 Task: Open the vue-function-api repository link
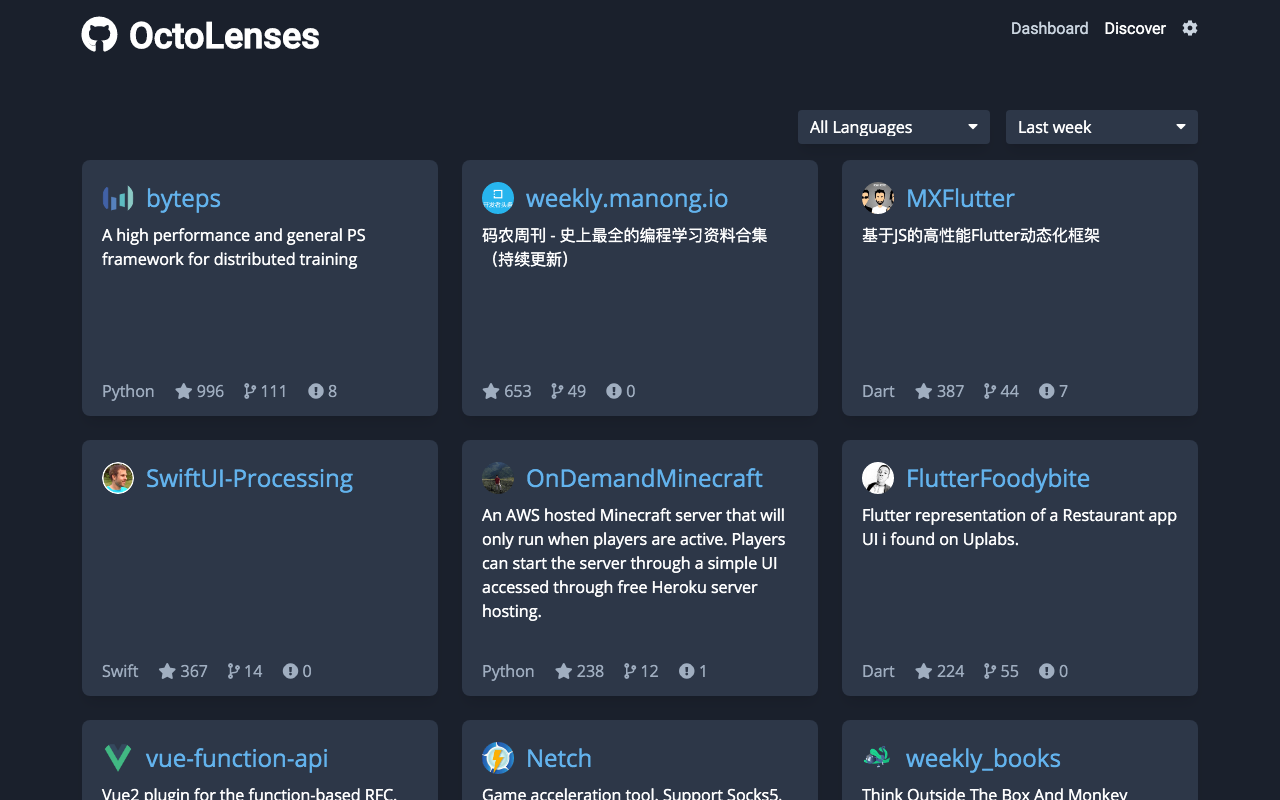click(237, 758)
